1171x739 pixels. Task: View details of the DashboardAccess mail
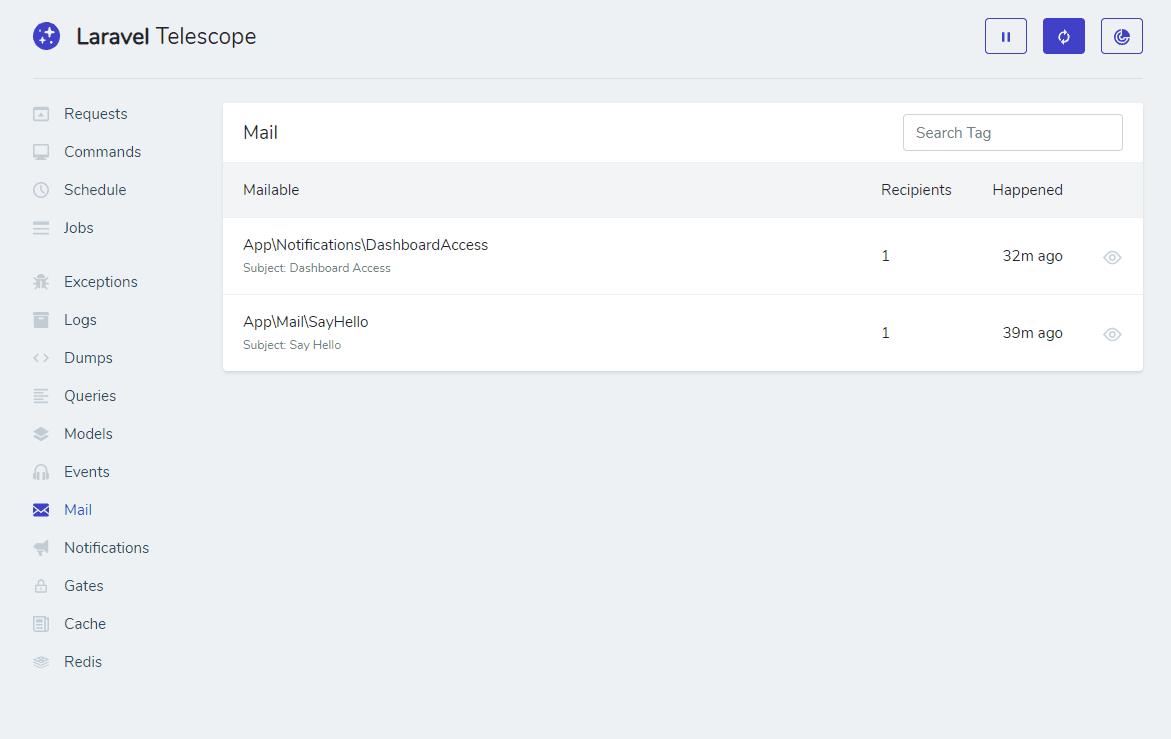click(x=1112, y=257)
